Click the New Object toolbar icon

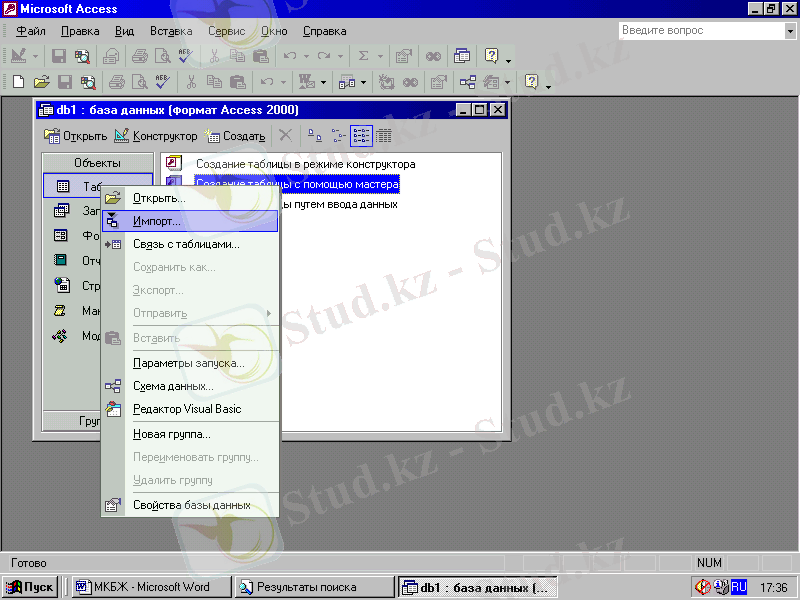(x=491, y=82)
